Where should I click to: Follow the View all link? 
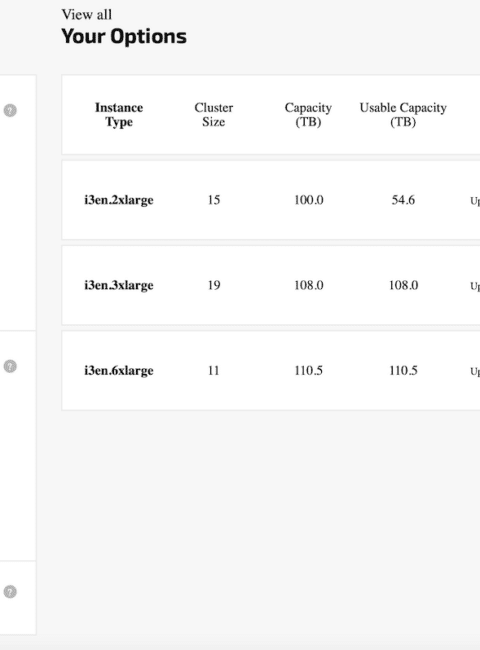coord(87,15)
